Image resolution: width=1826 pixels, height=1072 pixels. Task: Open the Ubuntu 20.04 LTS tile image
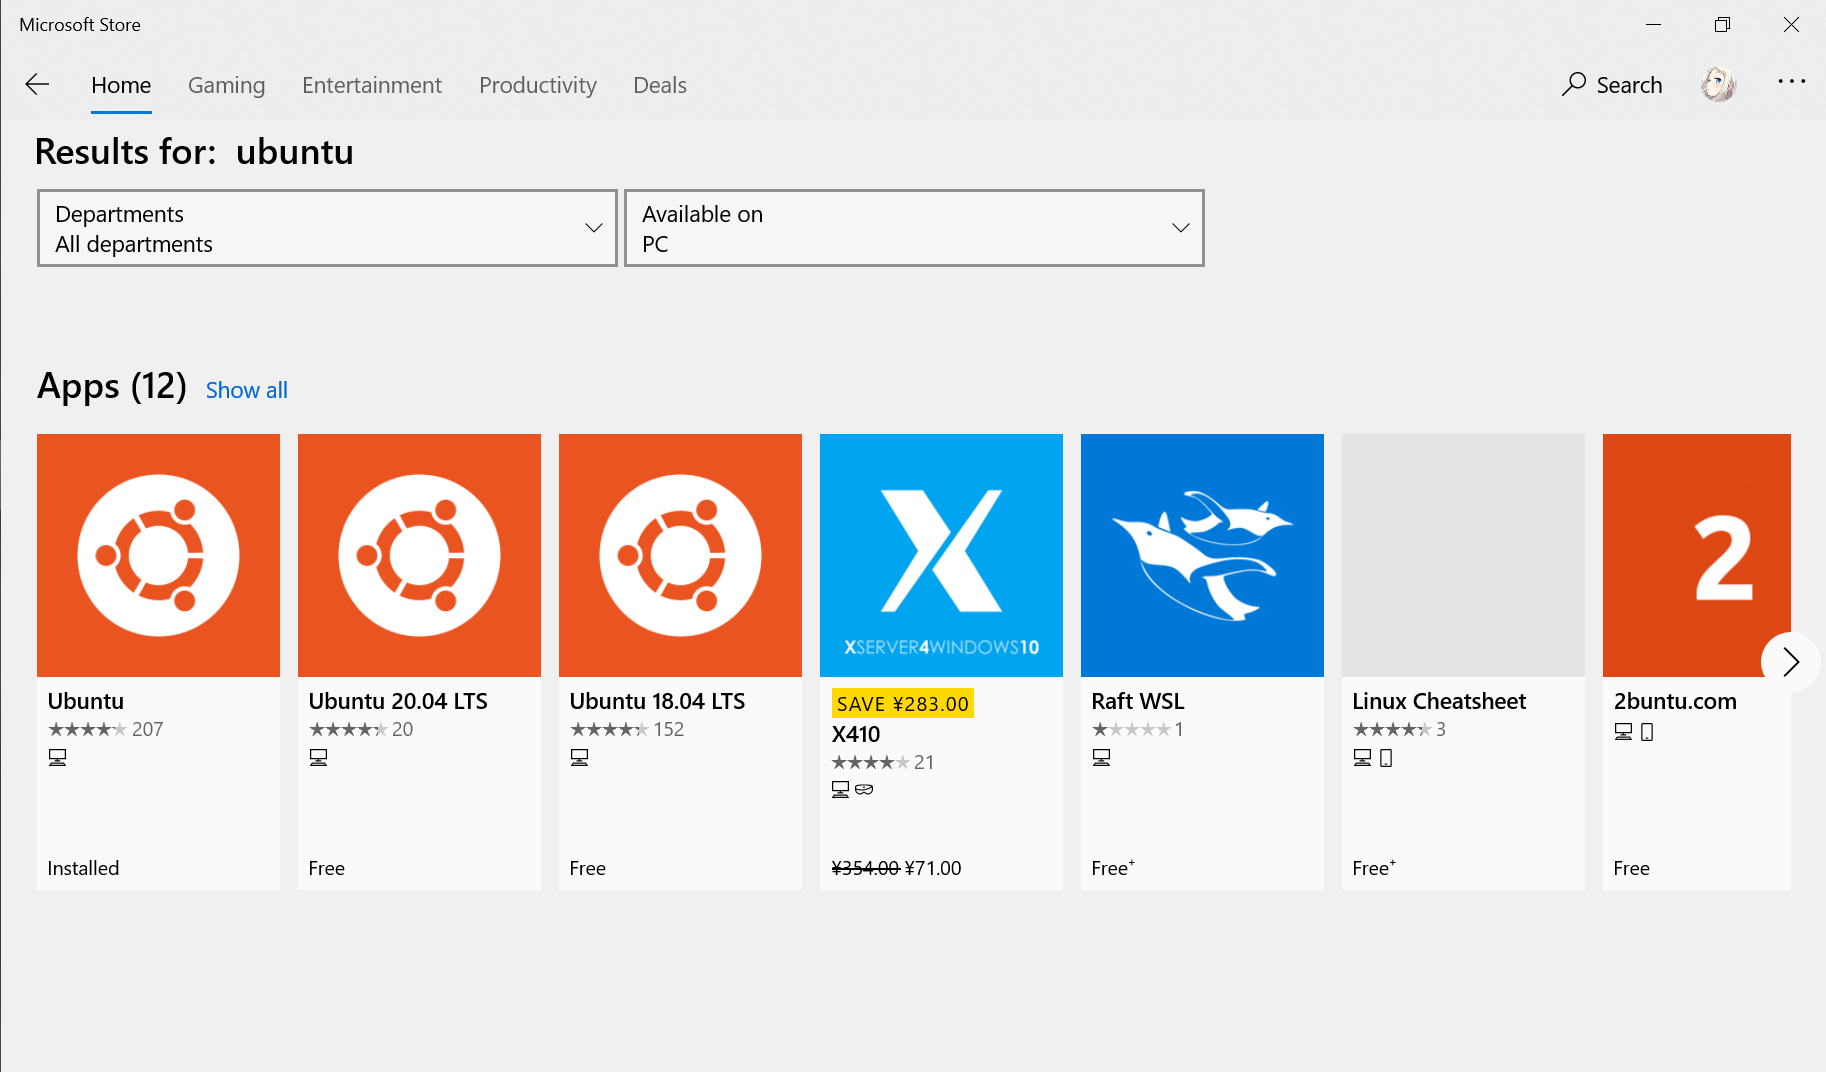coord(419,555)
